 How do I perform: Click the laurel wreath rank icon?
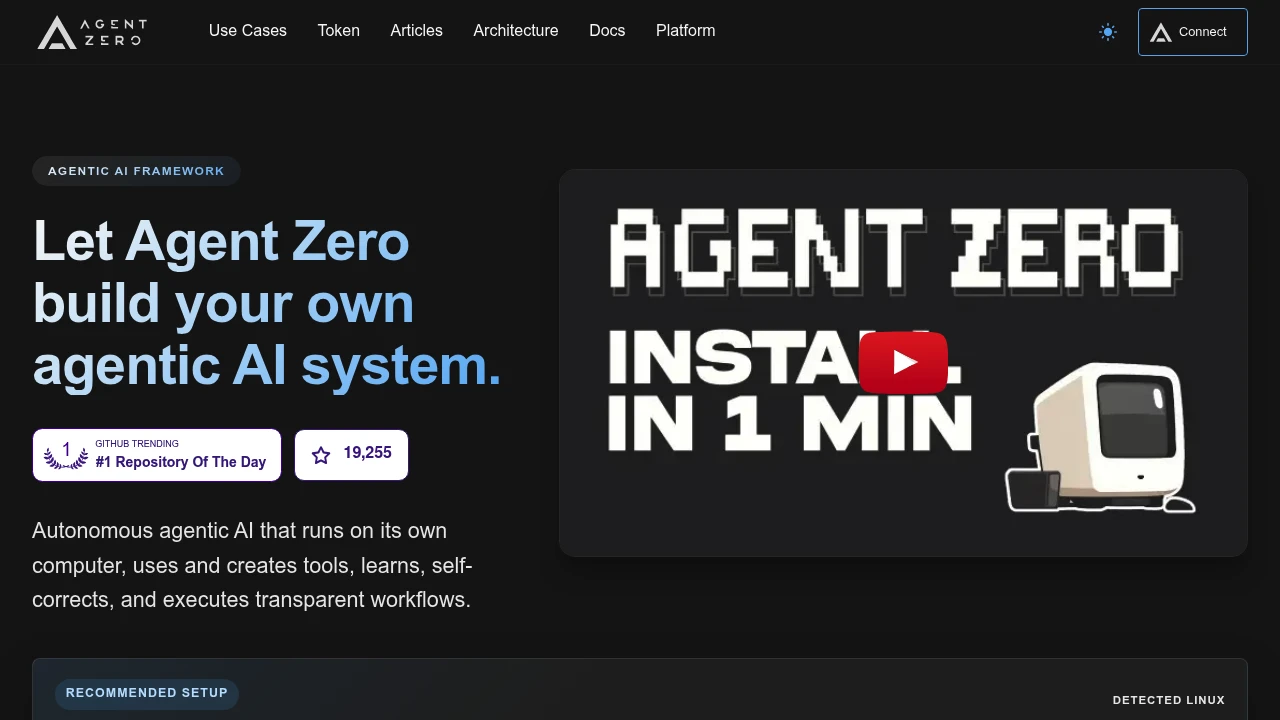click(x=66, y=455)
